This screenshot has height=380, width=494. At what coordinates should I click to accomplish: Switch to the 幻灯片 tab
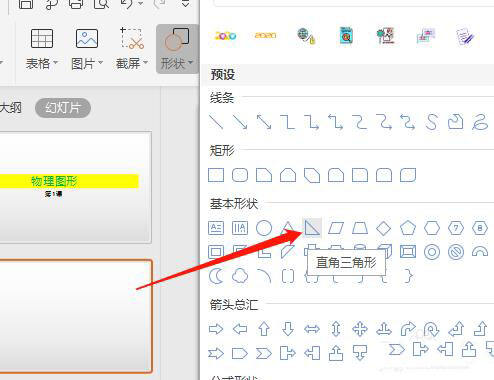63,108
